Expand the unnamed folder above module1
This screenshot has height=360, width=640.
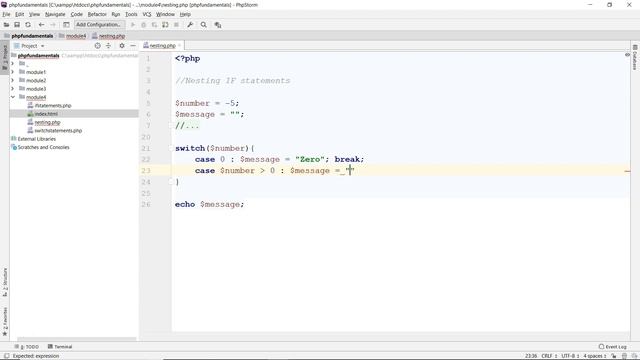click(x=13, y=64)
